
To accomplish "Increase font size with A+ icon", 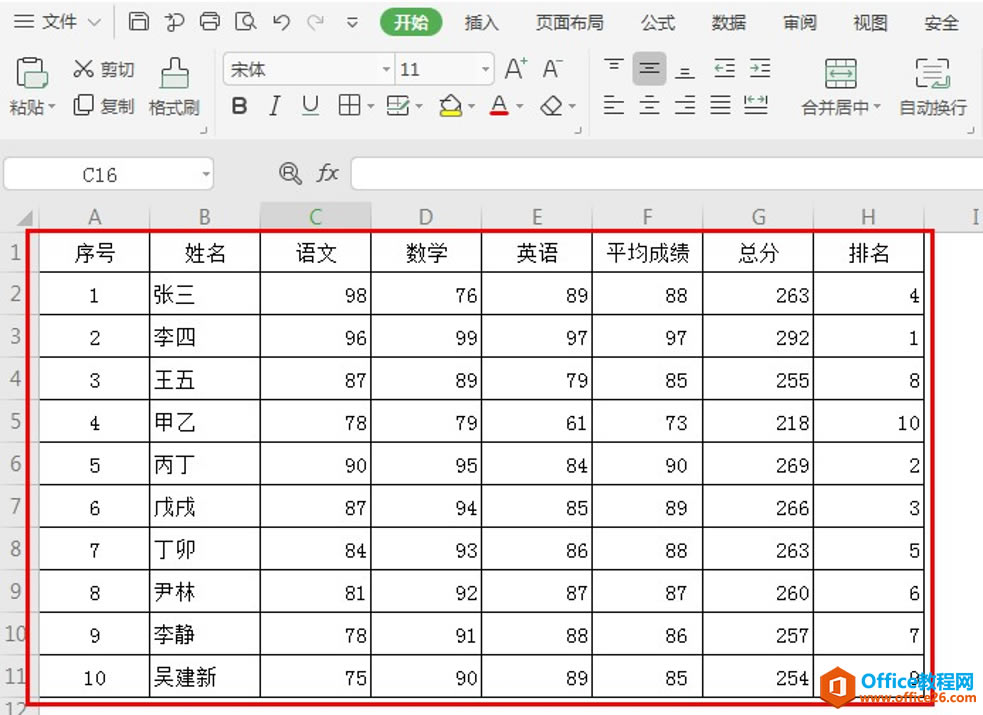I will (x=516, y=68).
